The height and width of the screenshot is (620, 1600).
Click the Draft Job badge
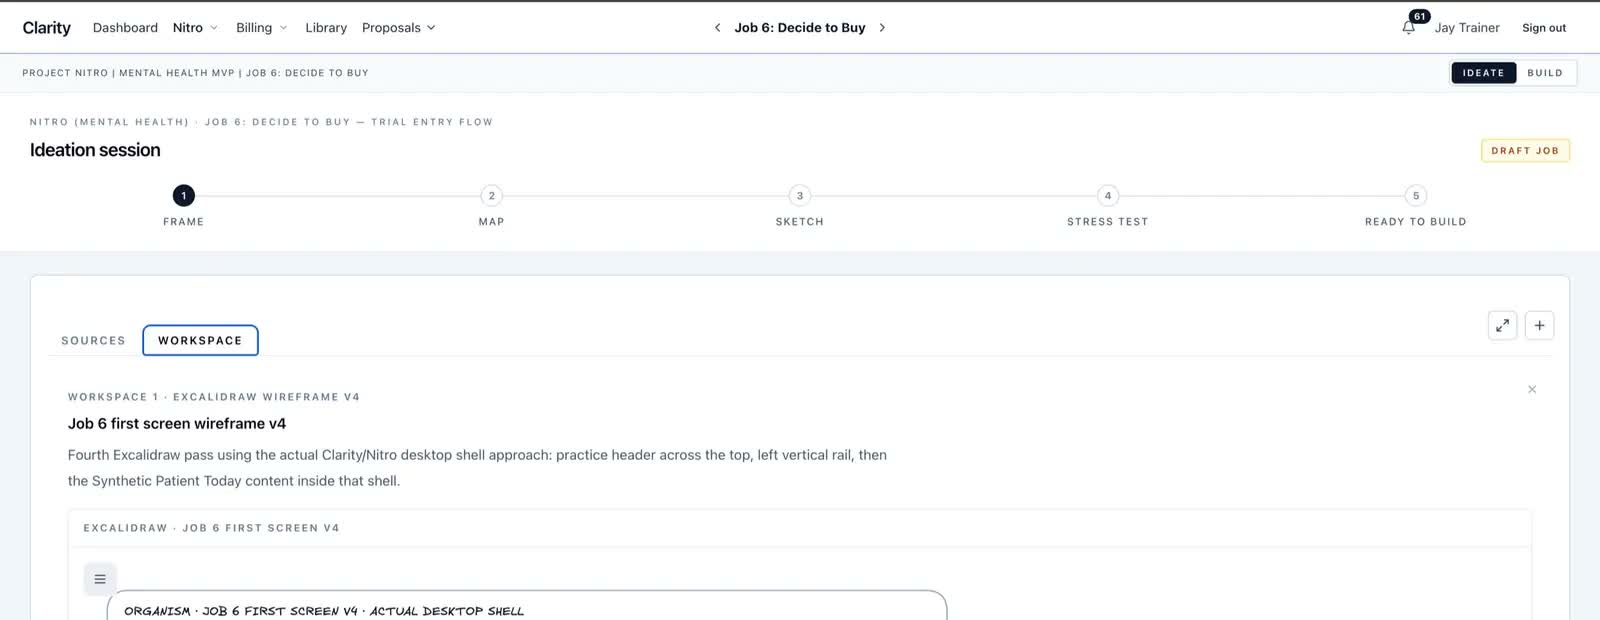1525,150
